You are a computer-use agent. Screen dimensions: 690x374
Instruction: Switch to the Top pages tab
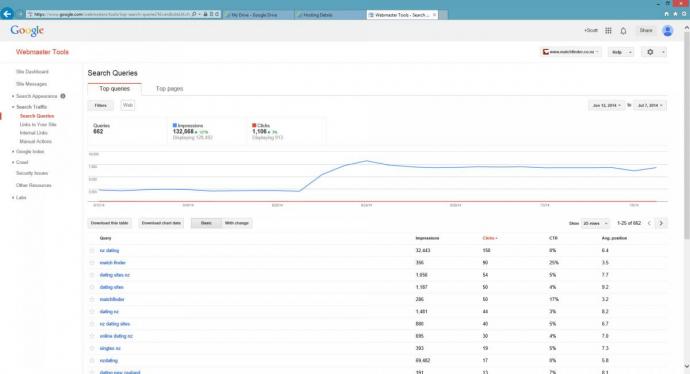point(169,88)
